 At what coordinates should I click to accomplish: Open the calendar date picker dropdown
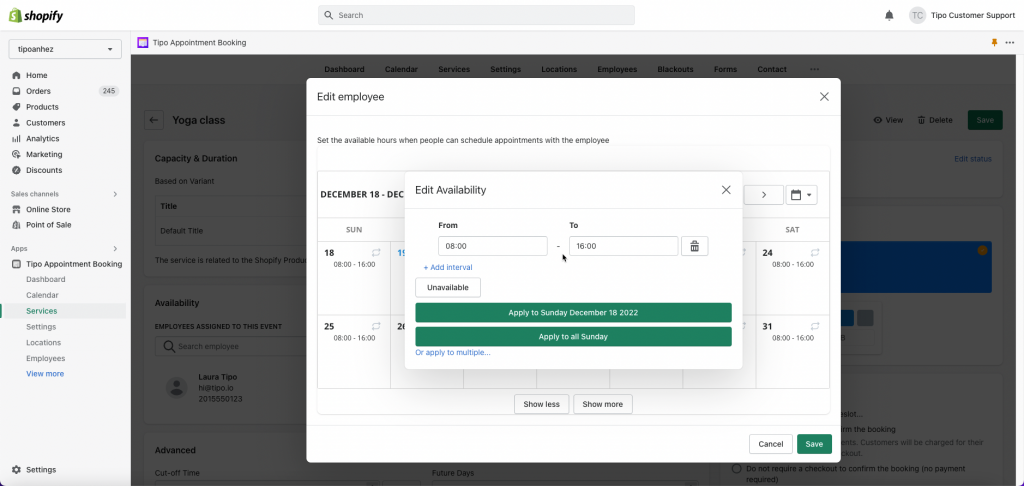(x=801, y=195)
